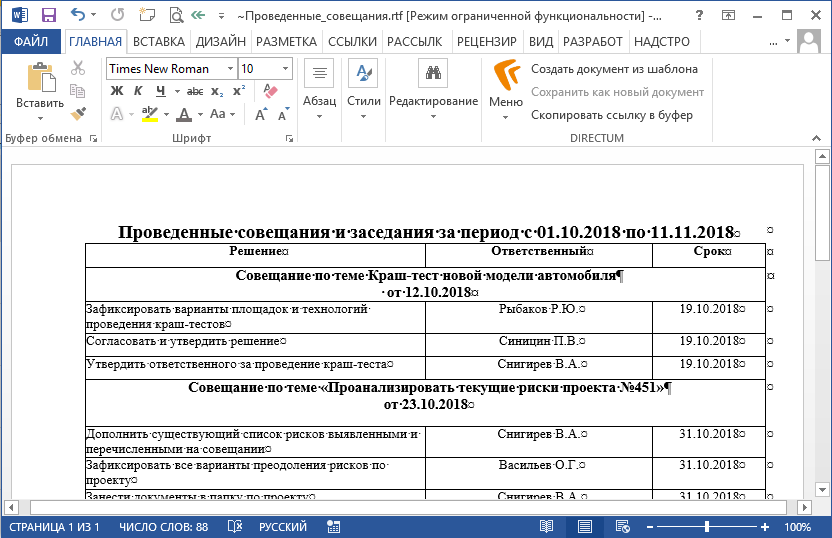This screenshot has height=538, width=832.
Task: Apply yellow text highlight color
Action: (150, 114)
